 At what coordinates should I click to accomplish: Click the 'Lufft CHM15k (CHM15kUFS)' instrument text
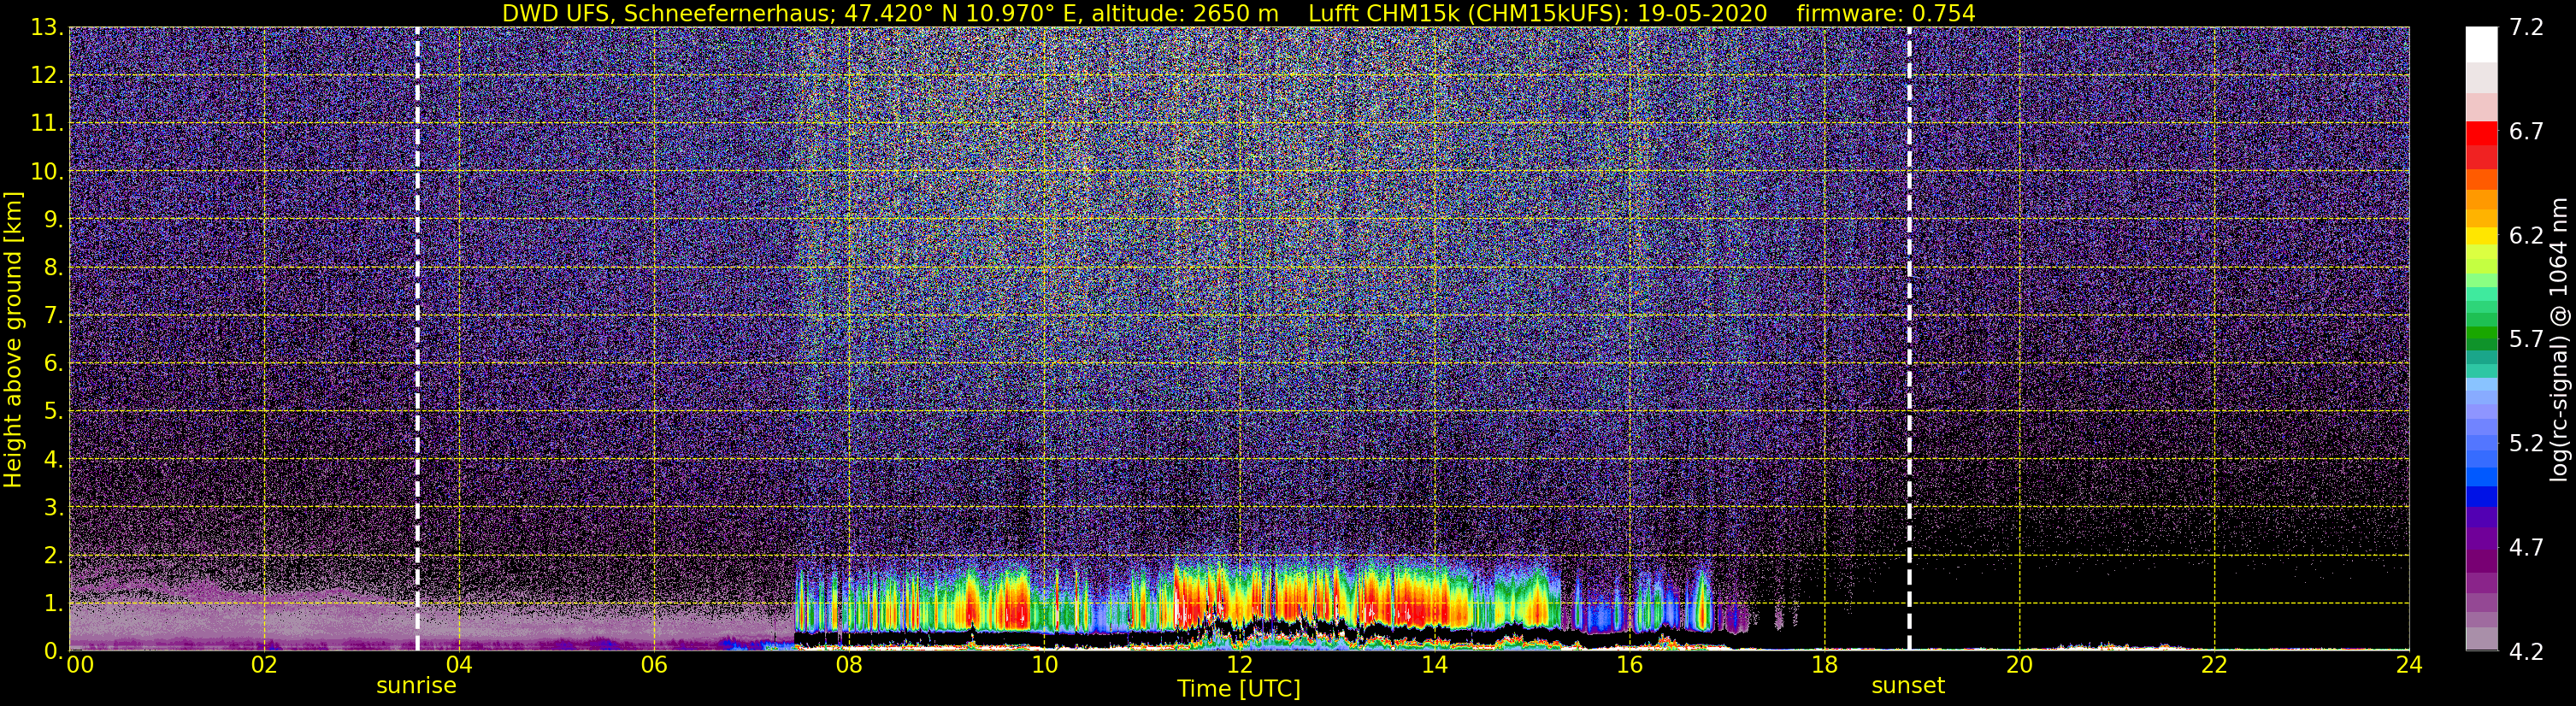click(1468, 13)
